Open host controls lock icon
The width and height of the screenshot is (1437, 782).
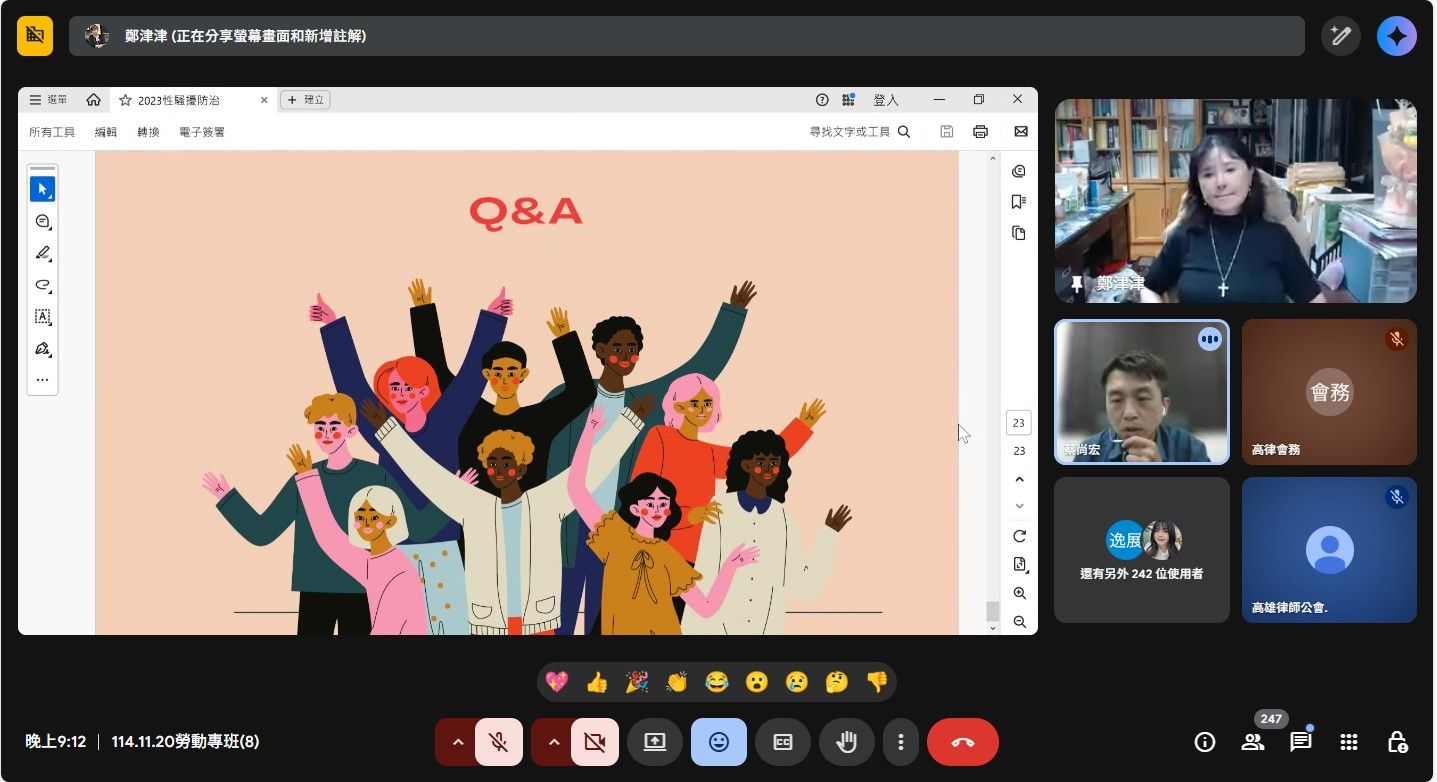[x=1397, y=742]
